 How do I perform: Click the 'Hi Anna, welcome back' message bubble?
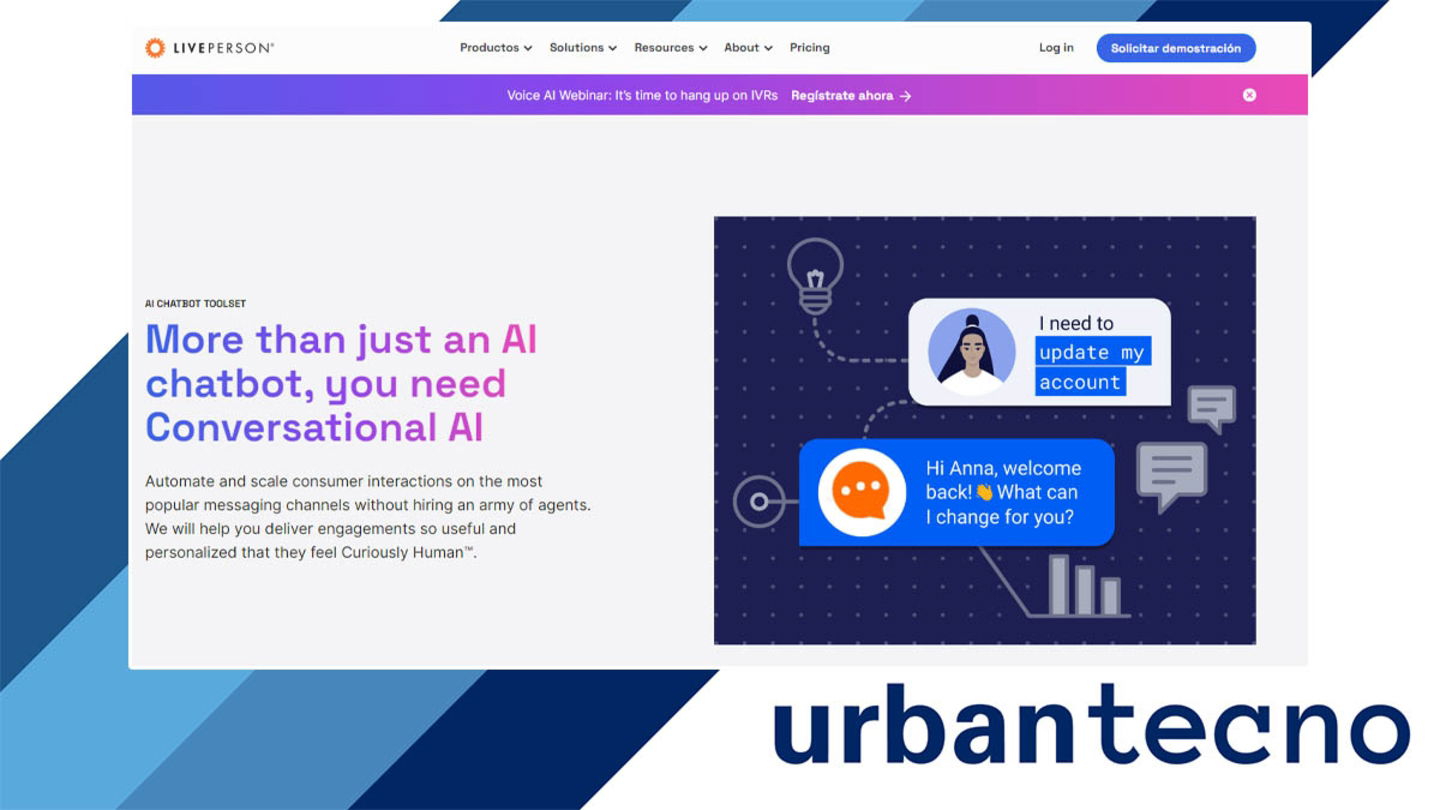(957, 492)
